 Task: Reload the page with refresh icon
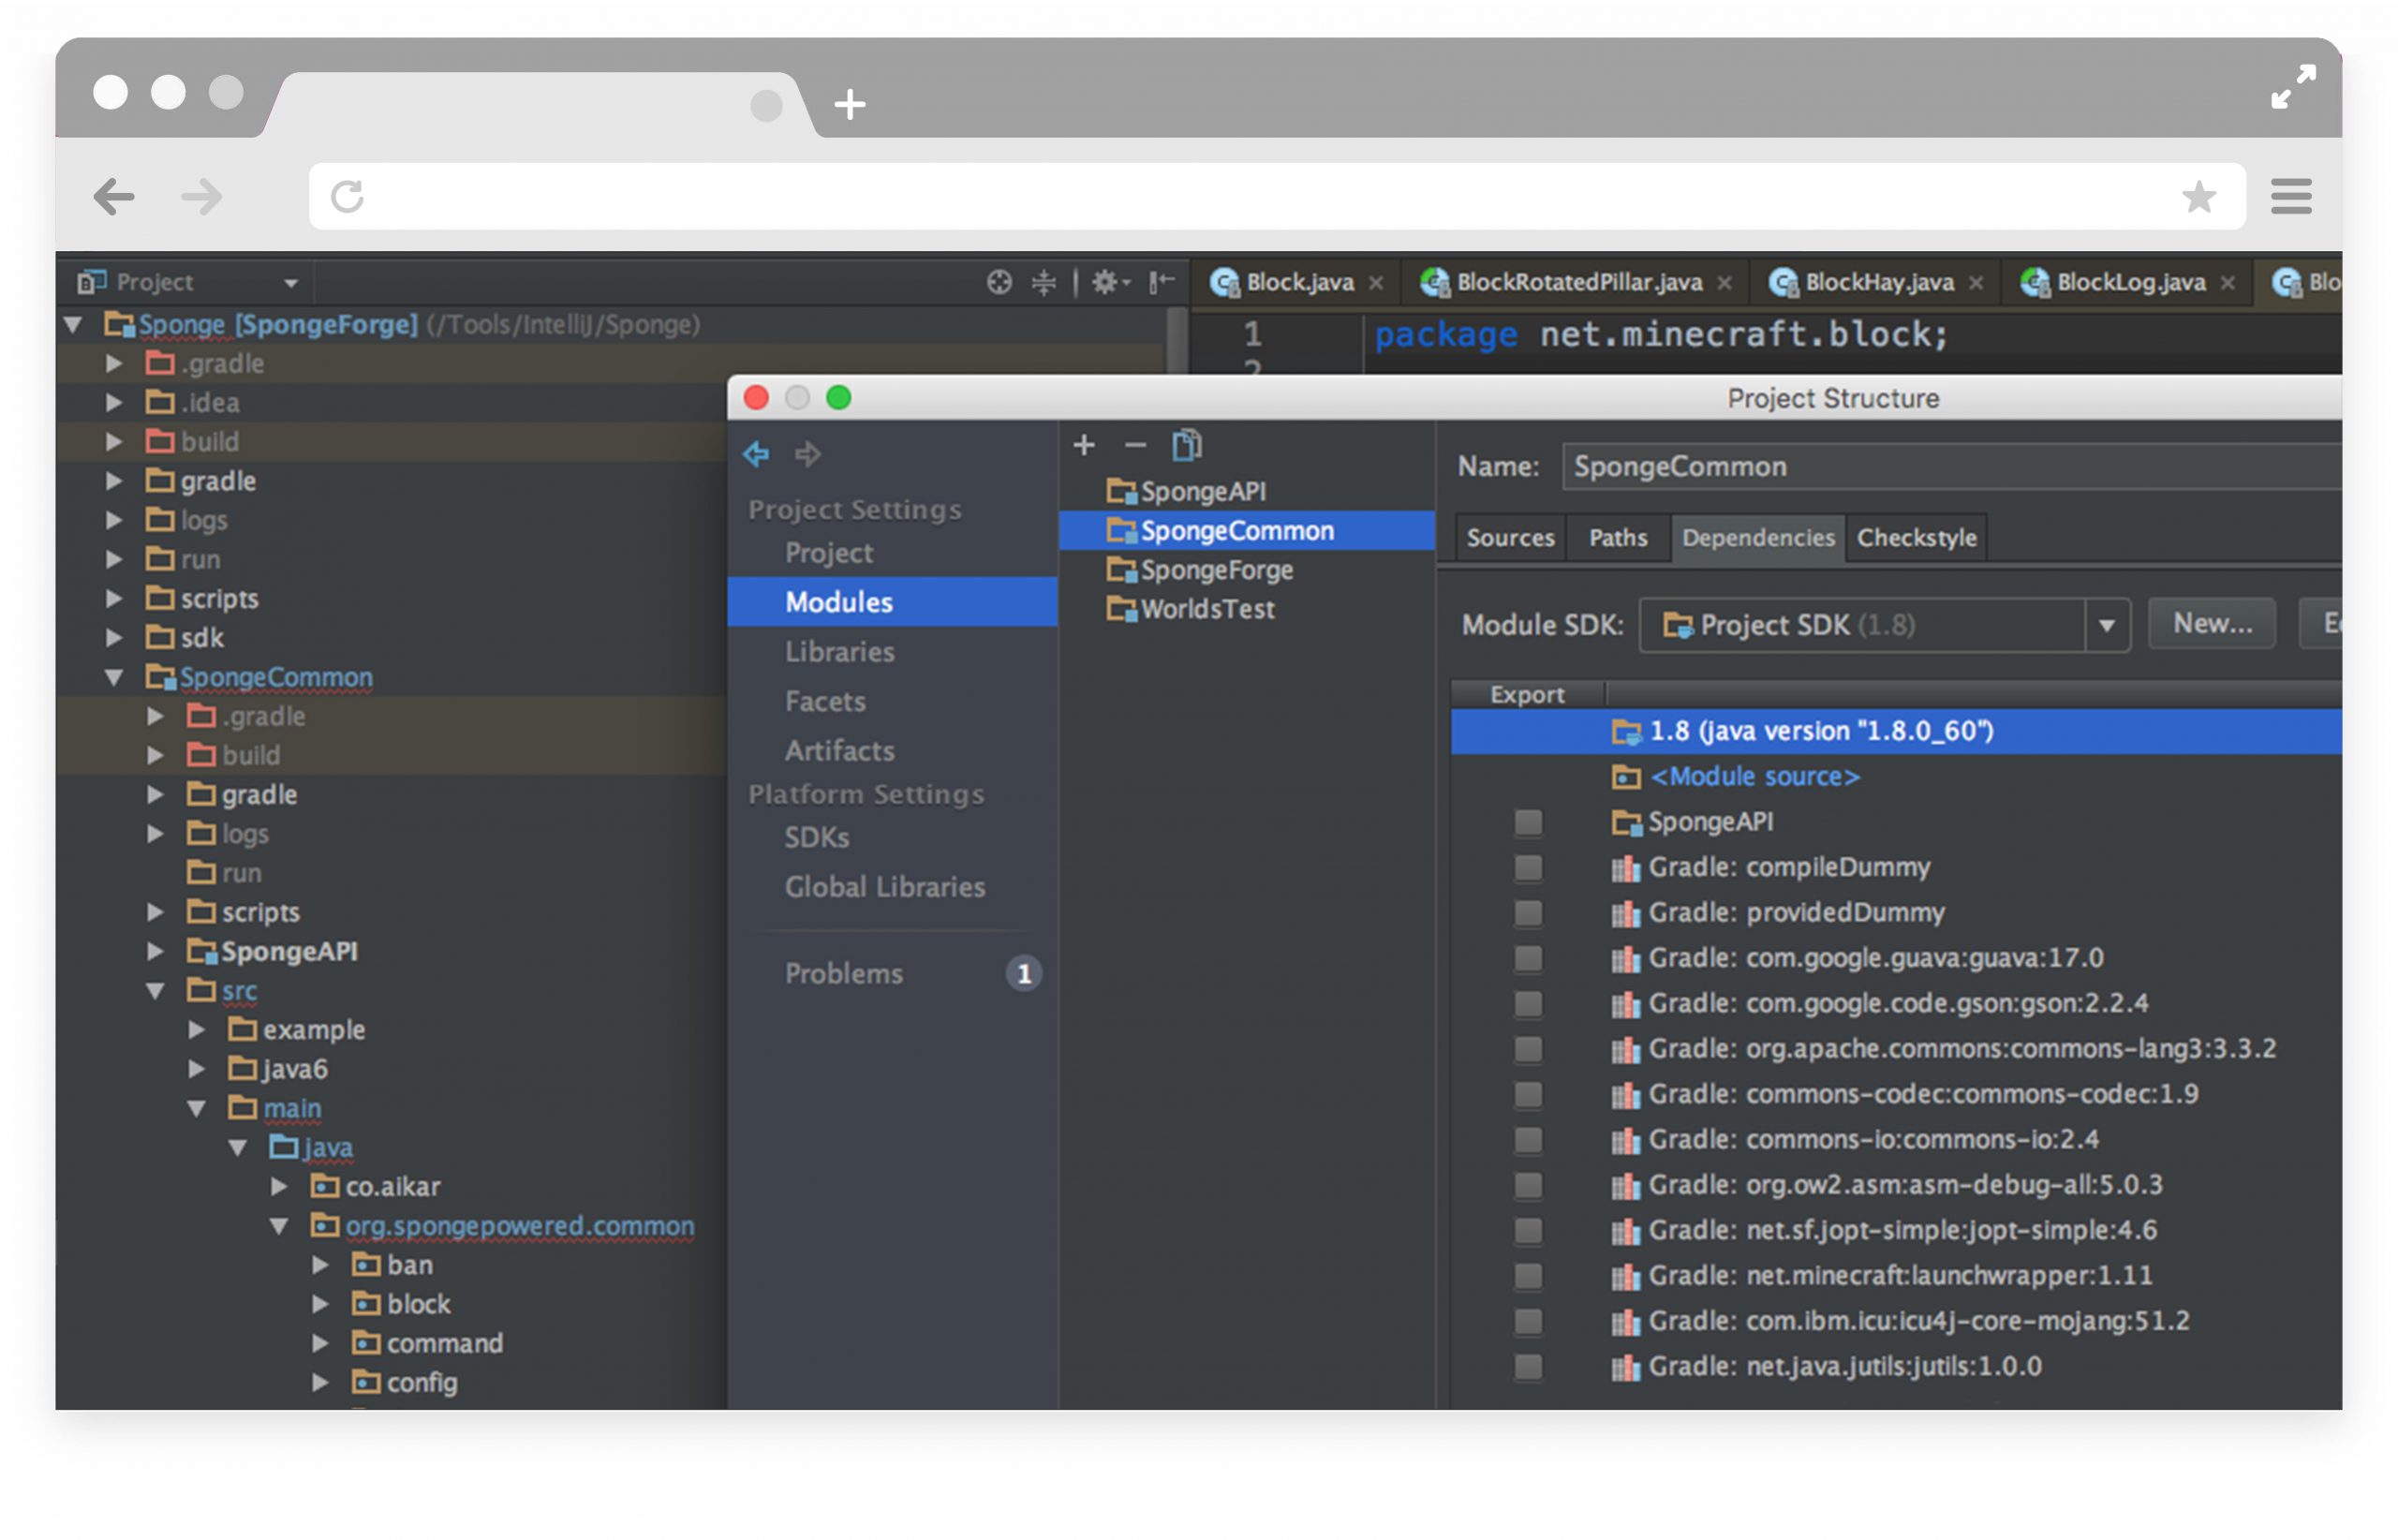tap(348, 197)
